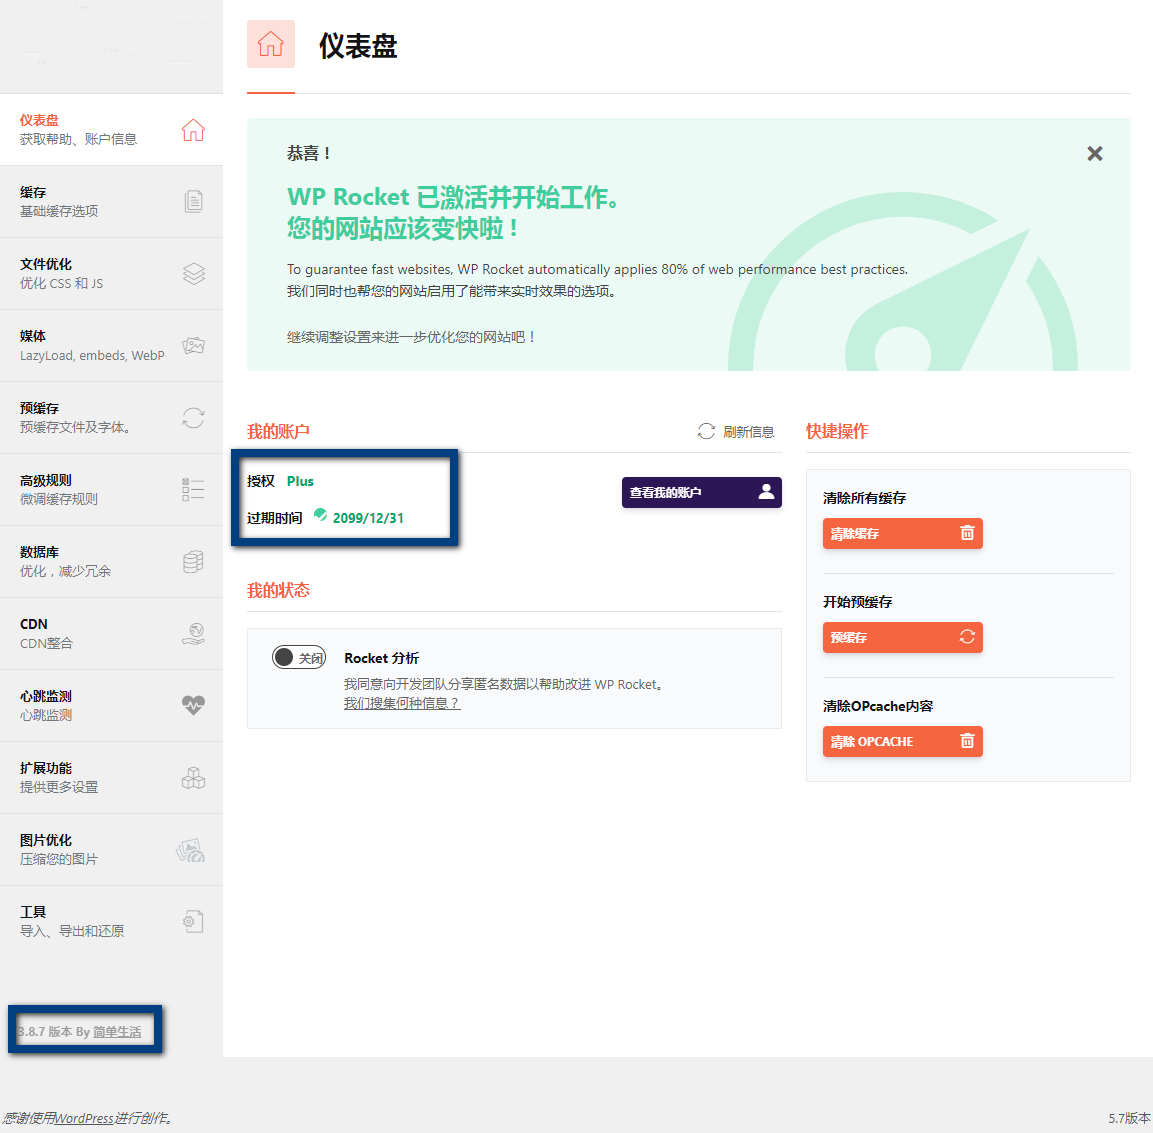Open the WordPress link in the footer

pos(84,1118)
